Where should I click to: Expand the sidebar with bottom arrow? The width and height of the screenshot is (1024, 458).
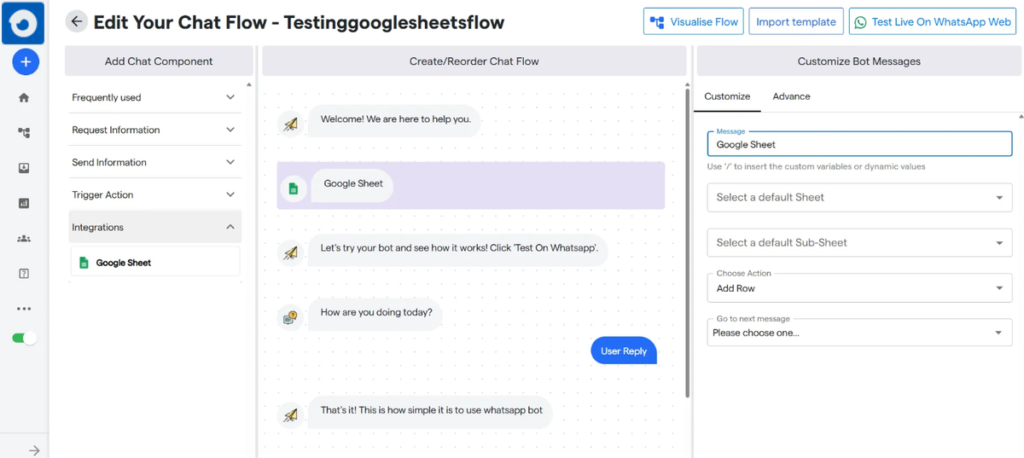pos(33,450)
